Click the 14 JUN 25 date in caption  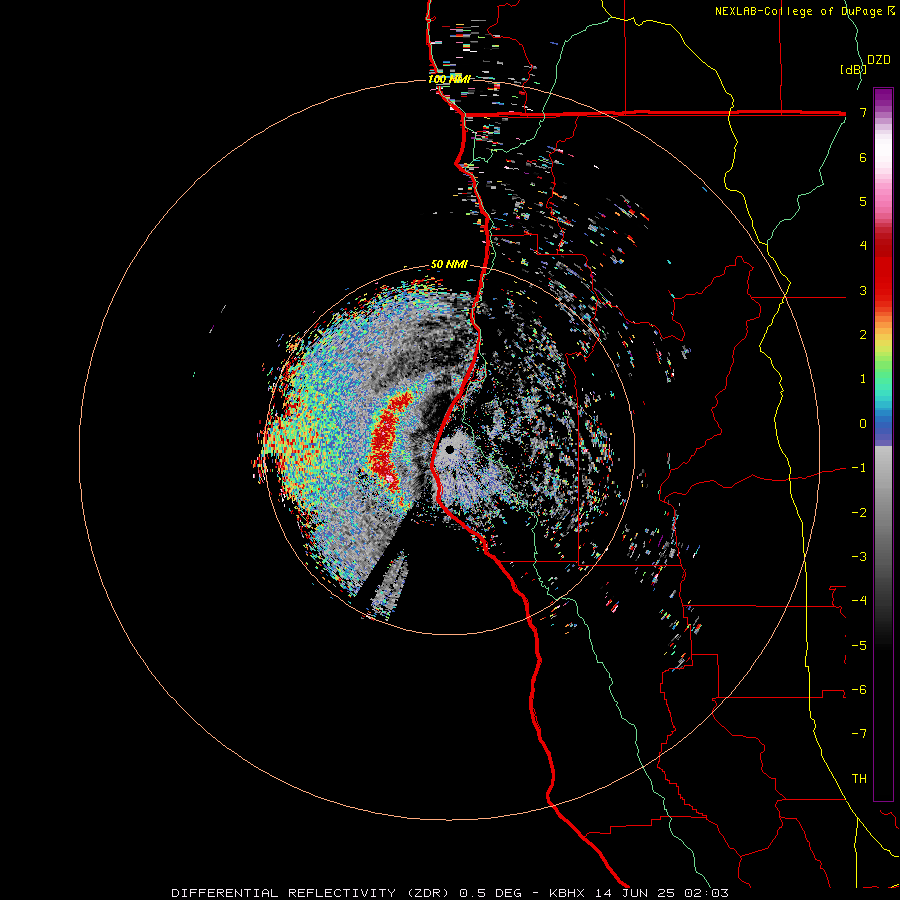click(x=635, y=893)
